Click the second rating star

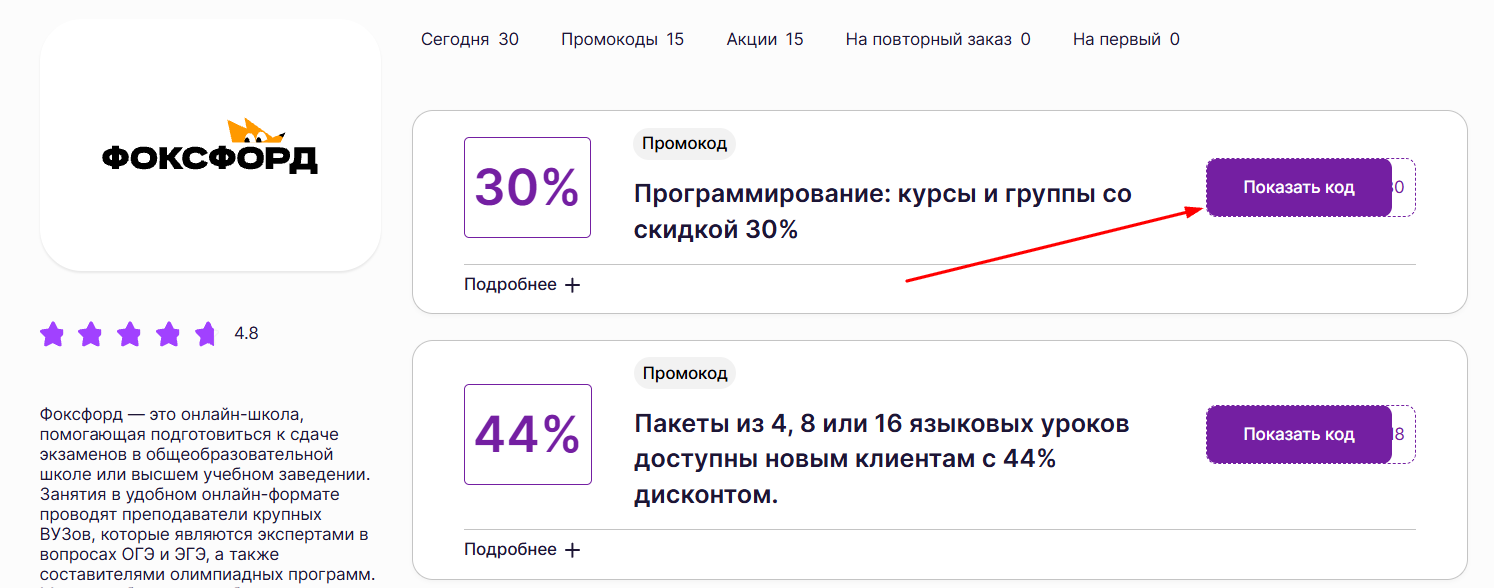point(91,334)
